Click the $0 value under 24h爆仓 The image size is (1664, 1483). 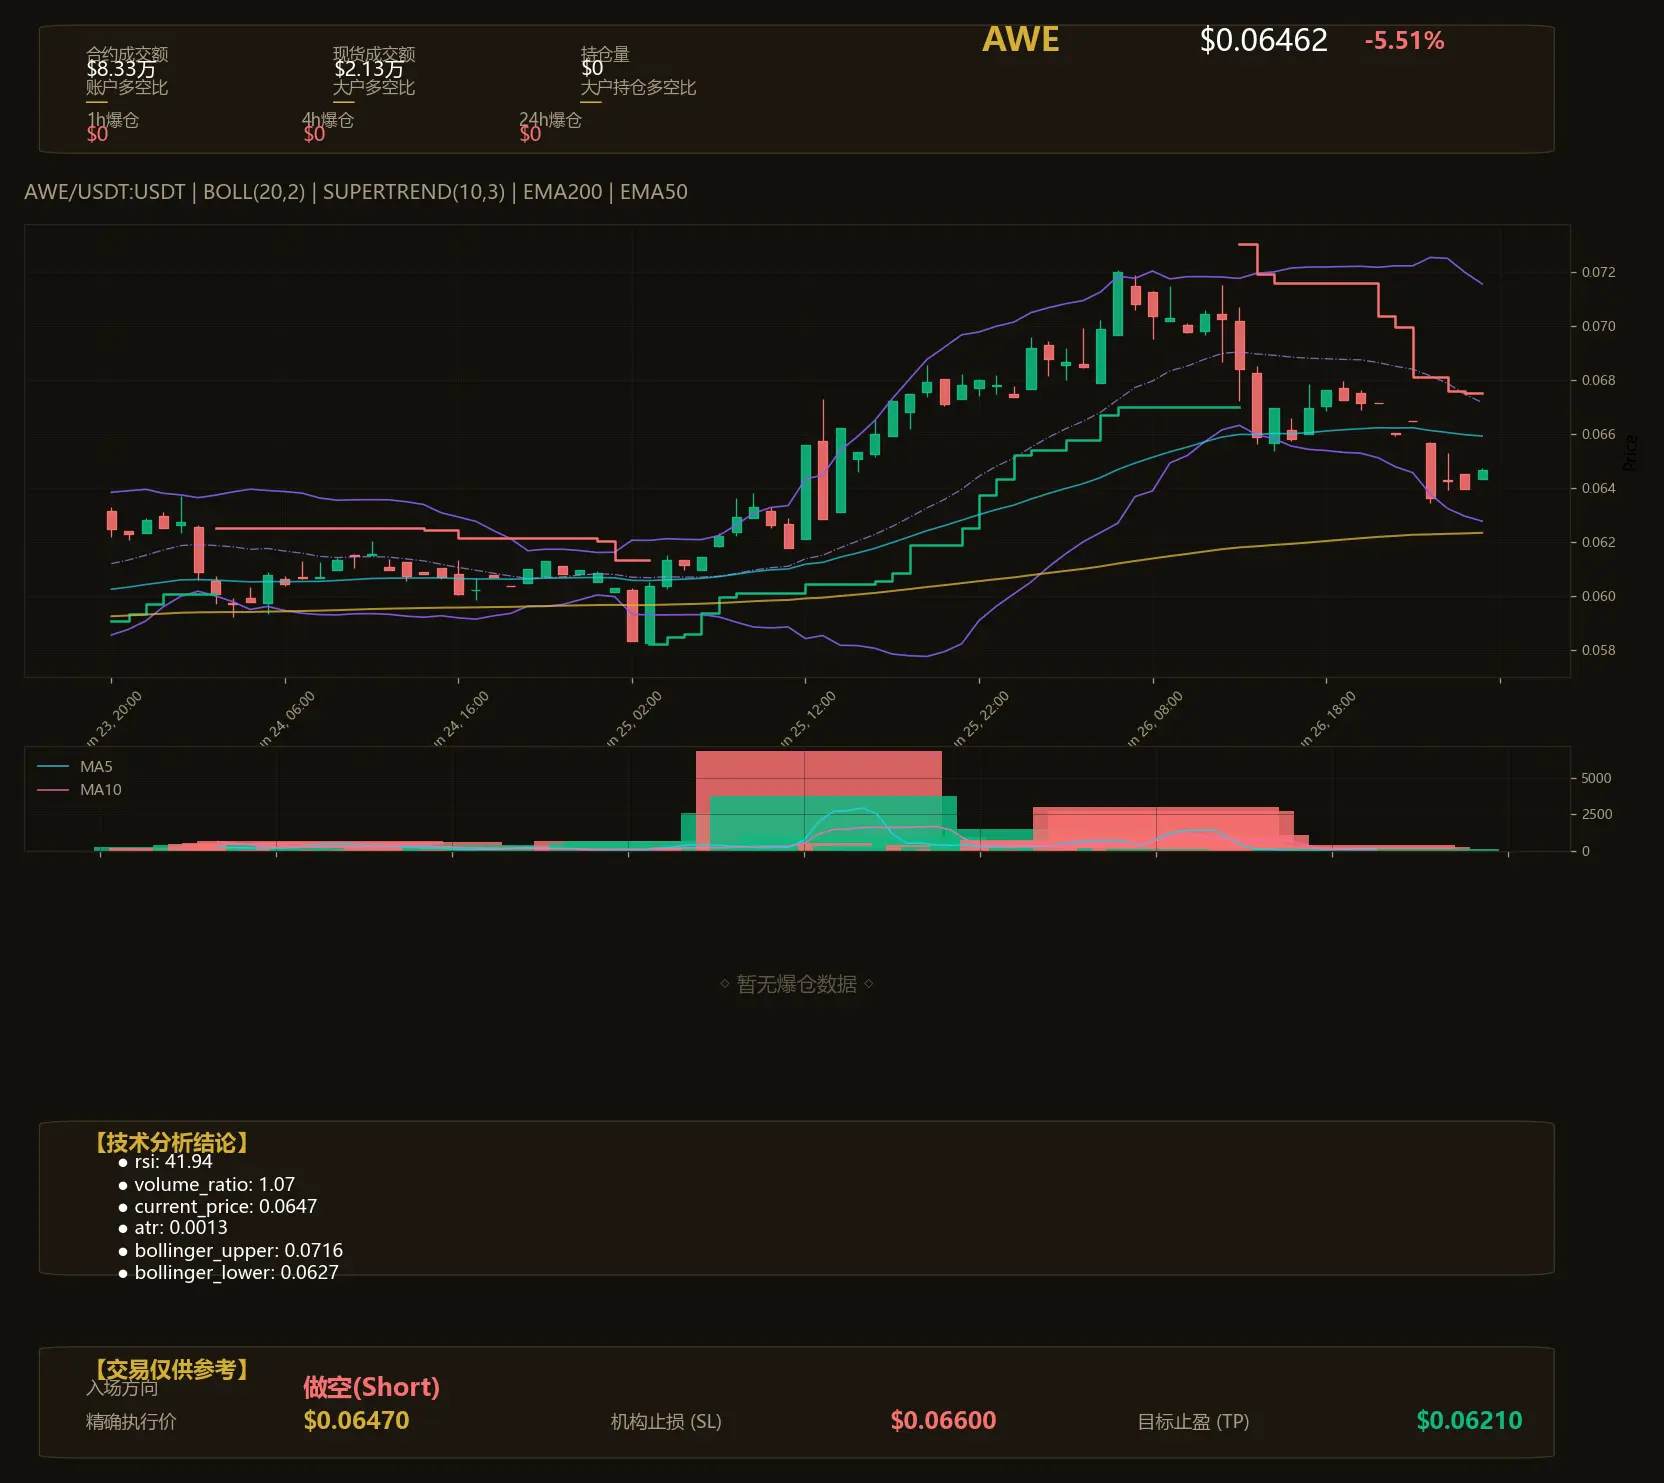pyautogui.click(x=530, y=134)
